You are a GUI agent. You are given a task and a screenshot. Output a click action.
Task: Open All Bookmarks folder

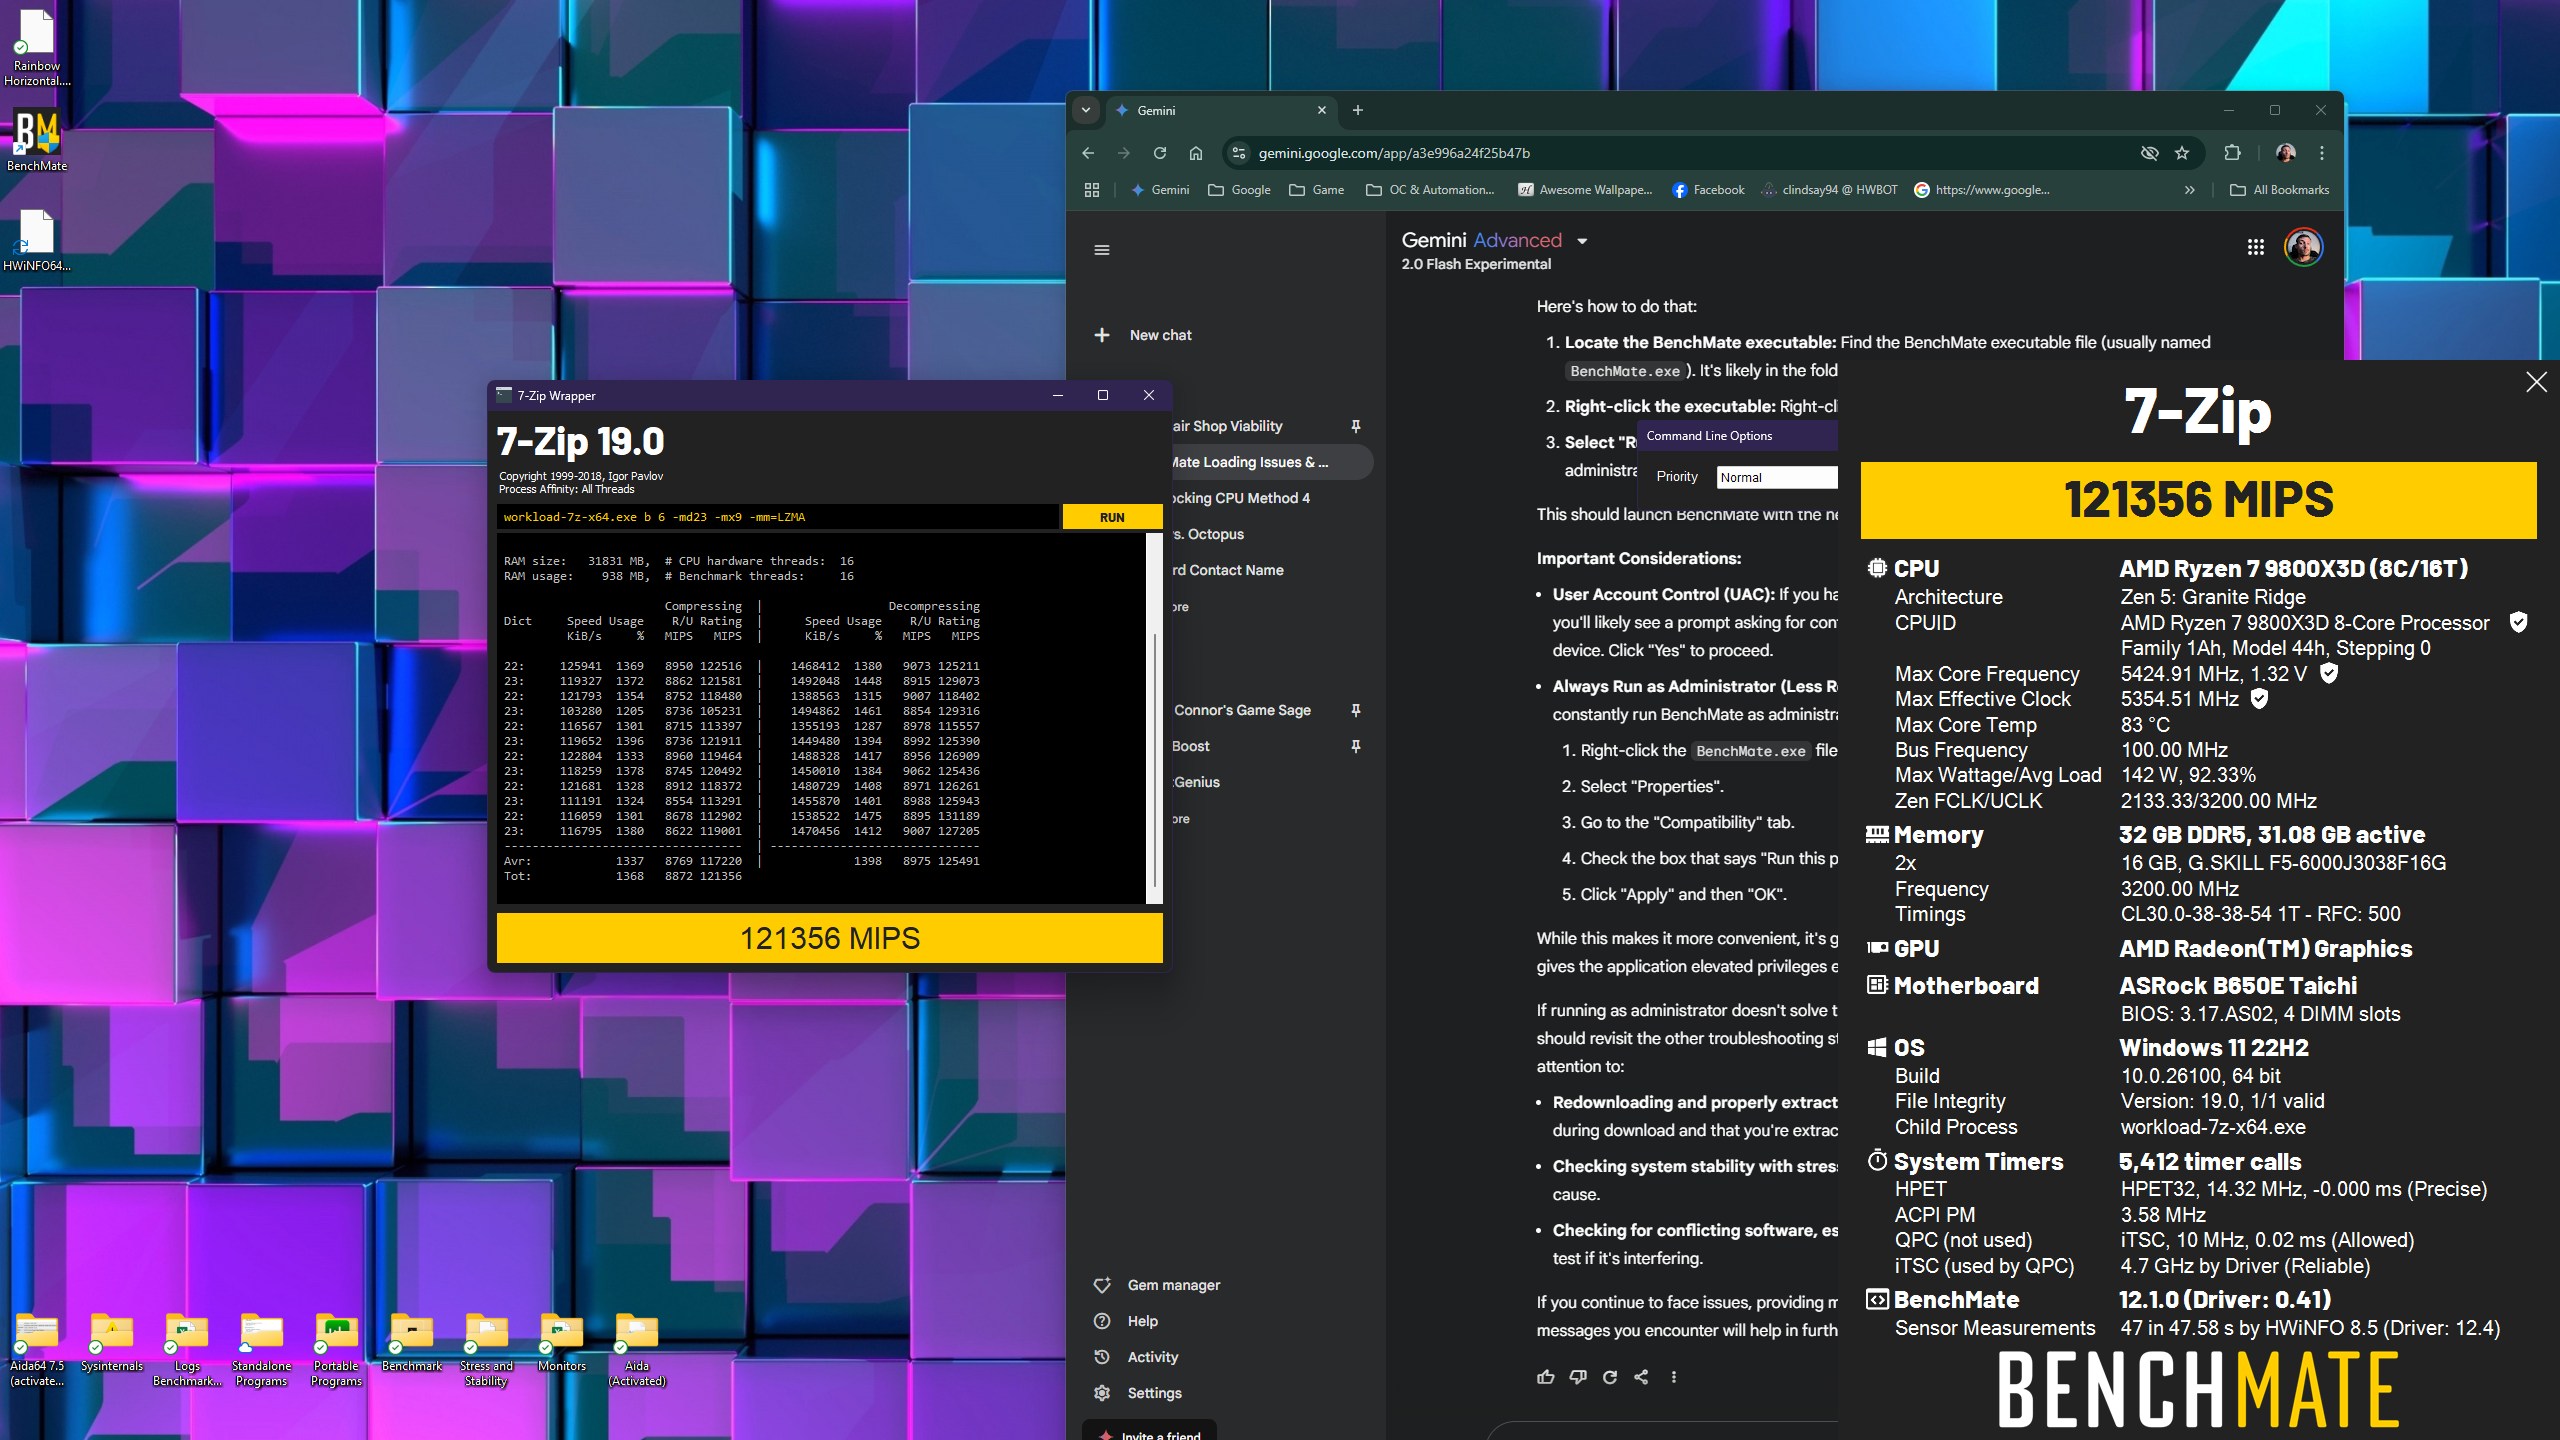(2280, 190)
